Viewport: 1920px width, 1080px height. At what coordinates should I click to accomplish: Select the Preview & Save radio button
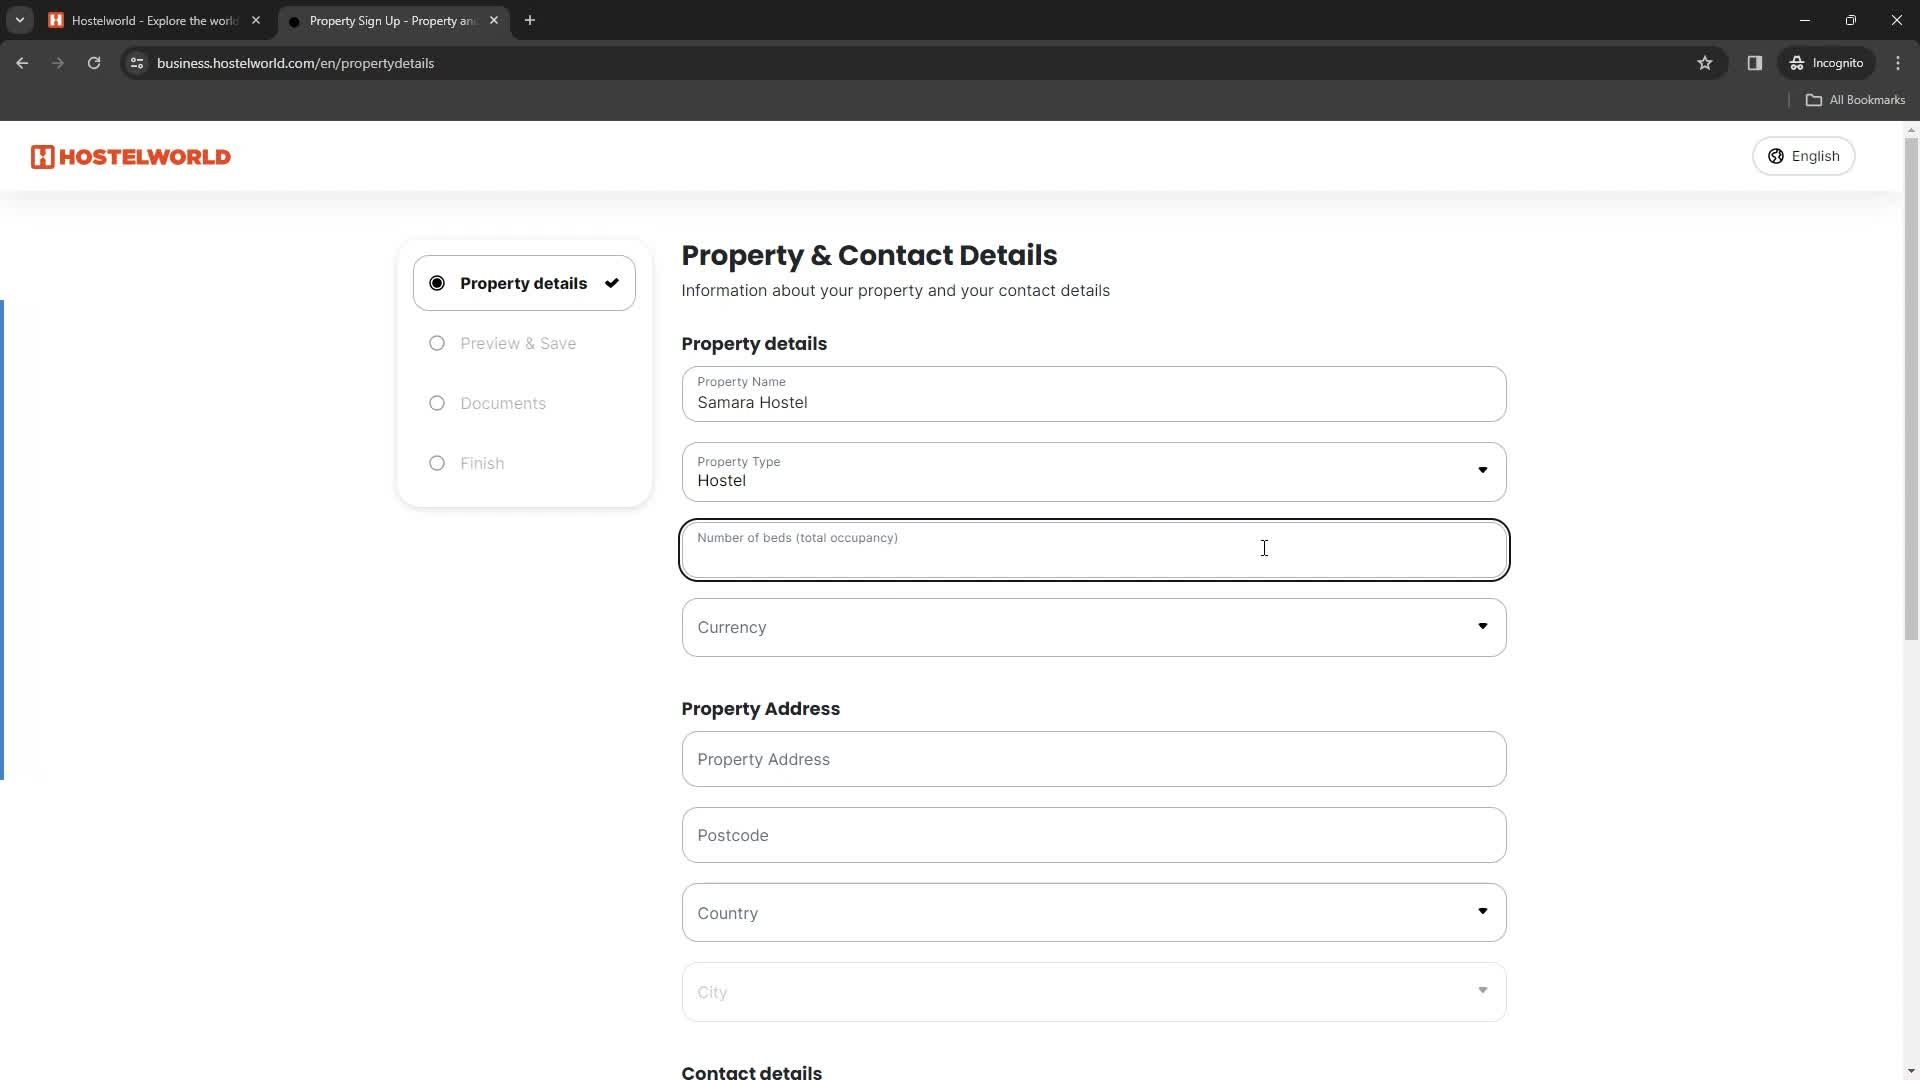pyautogui.click(x=438, y=343)
